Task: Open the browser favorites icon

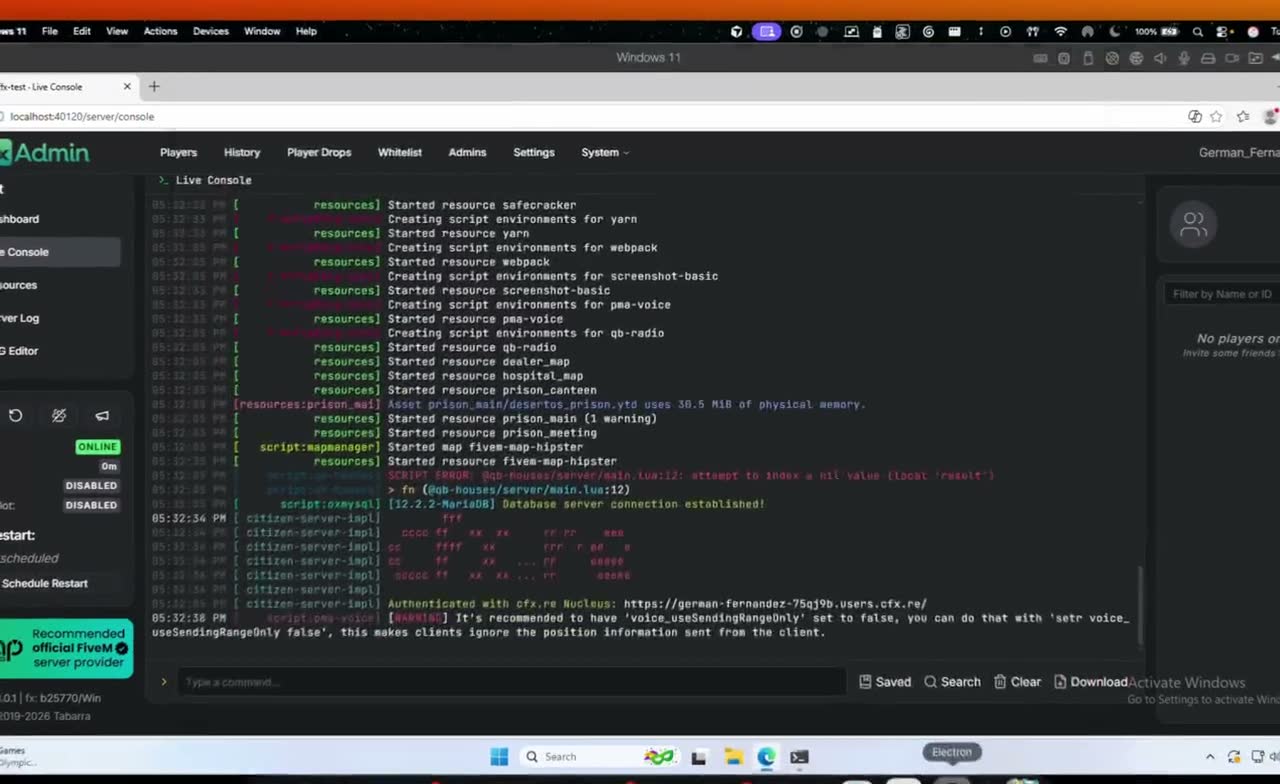Action: 1243,117
